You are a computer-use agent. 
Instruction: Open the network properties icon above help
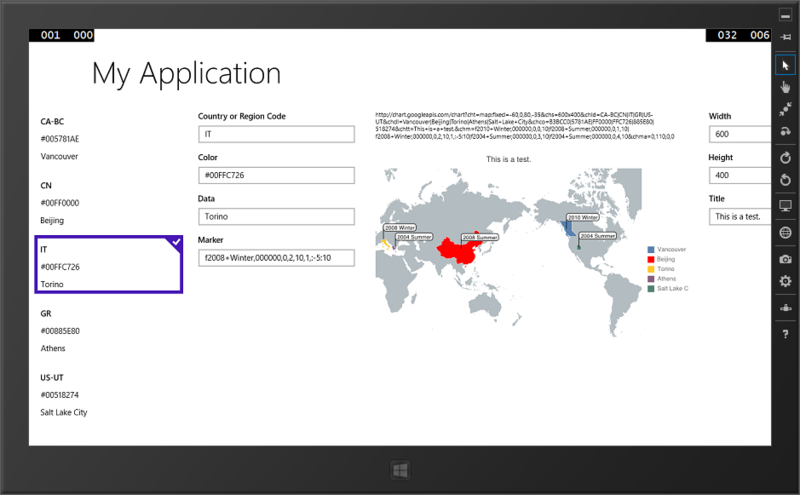tap(785, 308)
